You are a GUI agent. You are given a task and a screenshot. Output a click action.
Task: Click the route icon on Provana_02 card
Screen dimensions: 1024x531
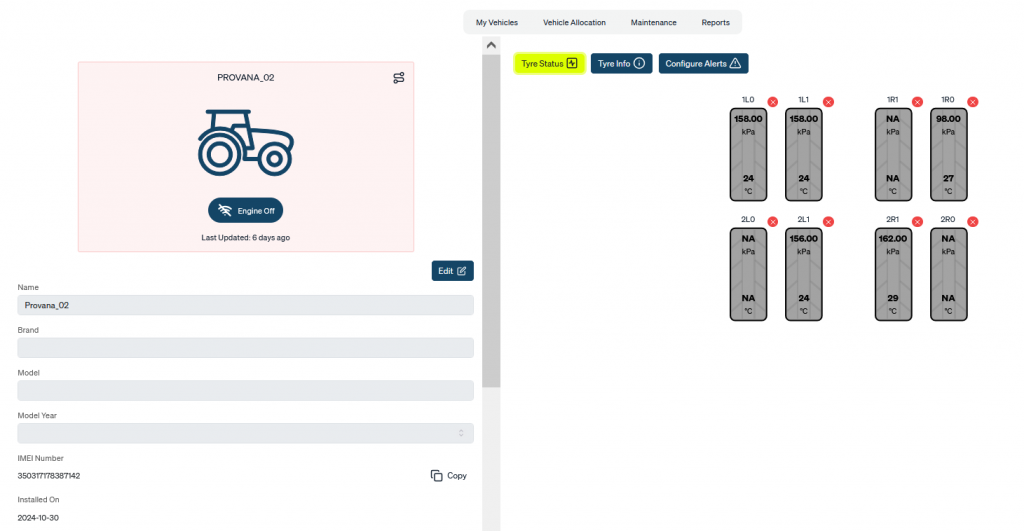tap(398, 78)
